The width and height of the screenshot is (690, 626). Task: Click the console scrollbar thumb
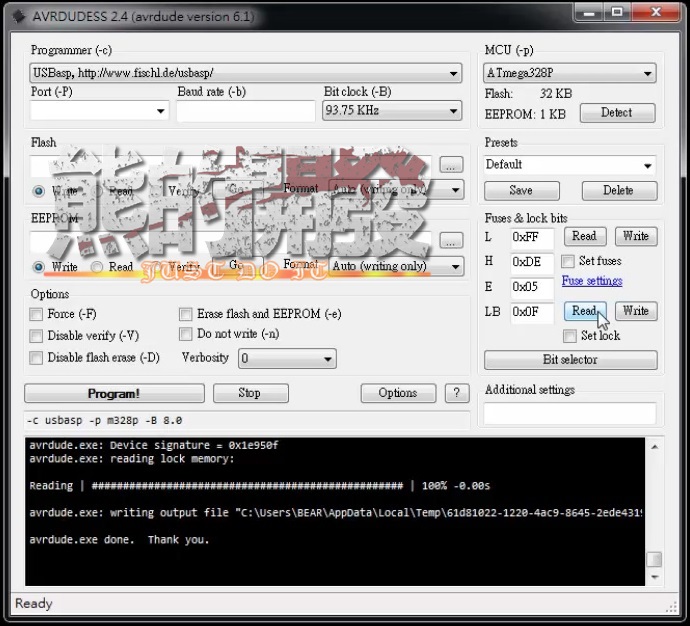coord(654,560)
